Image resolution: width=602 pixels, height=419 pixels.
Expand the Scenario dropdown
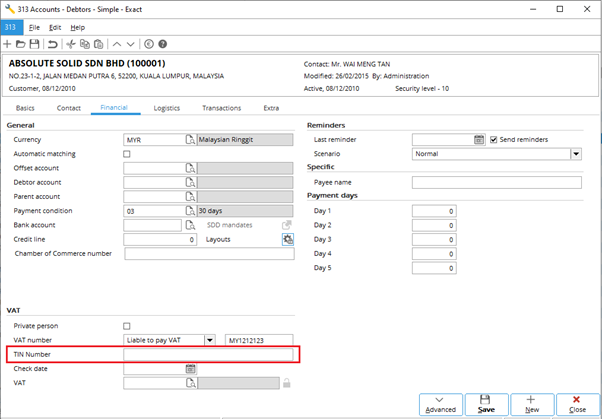click(576, 154)
